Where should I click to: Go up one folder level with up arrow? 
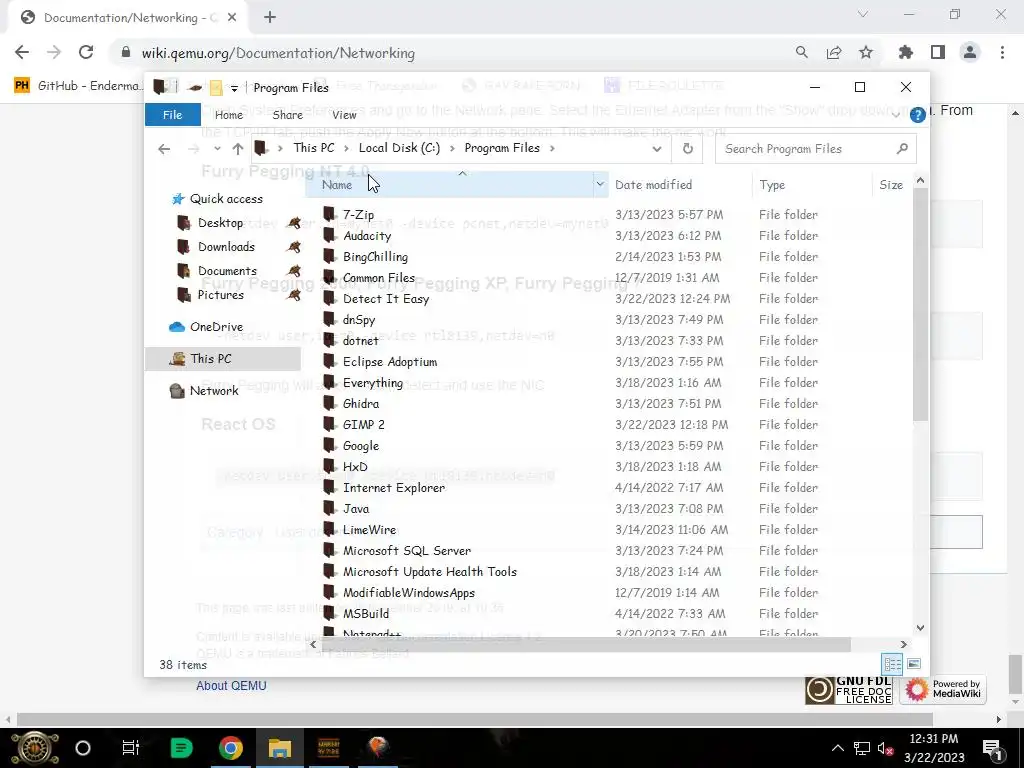[x=238, y=149]
